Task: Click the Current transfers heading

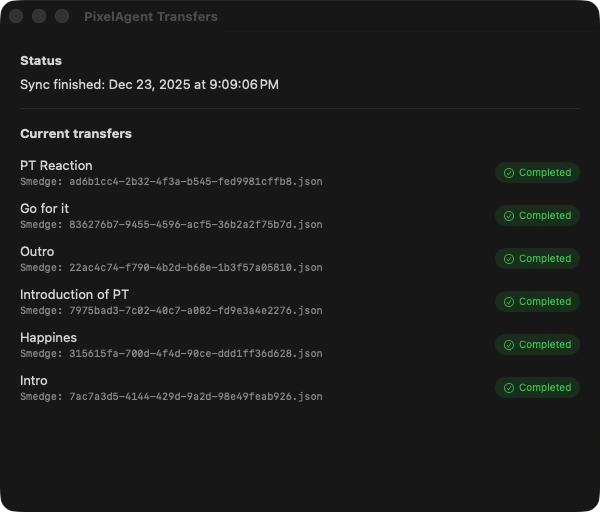Action: click(76, 133)
